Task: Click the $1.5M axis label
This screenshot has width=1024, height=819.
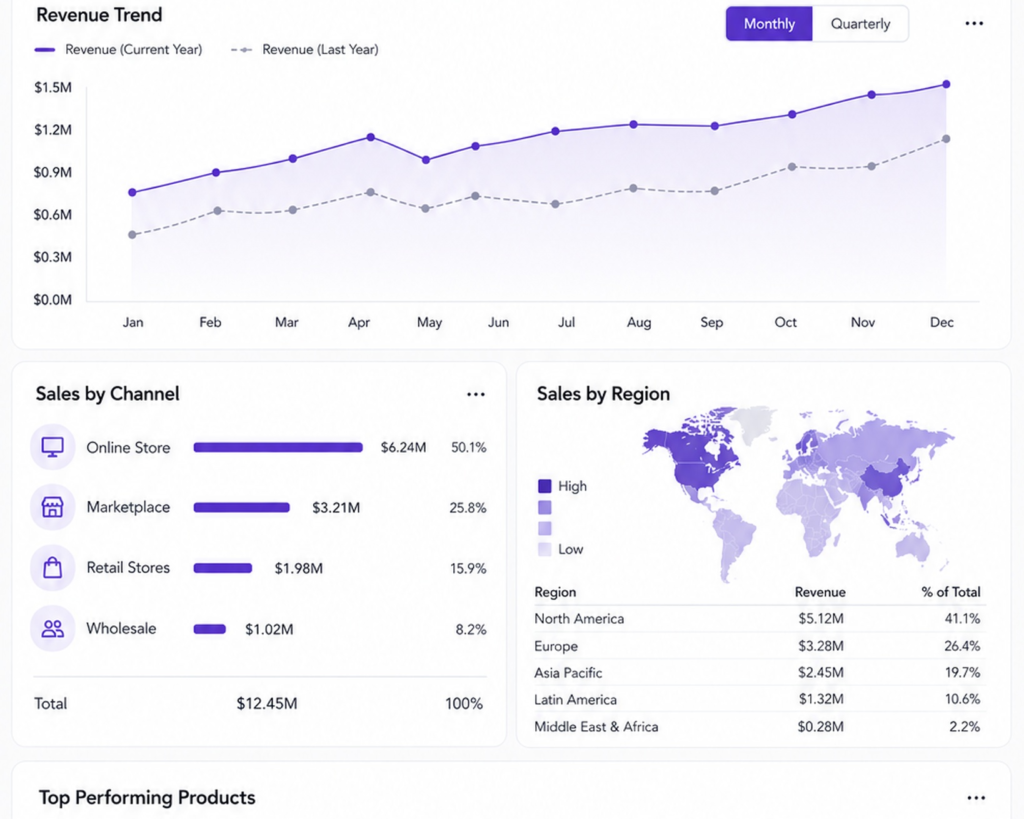Action: coord(53,88)
